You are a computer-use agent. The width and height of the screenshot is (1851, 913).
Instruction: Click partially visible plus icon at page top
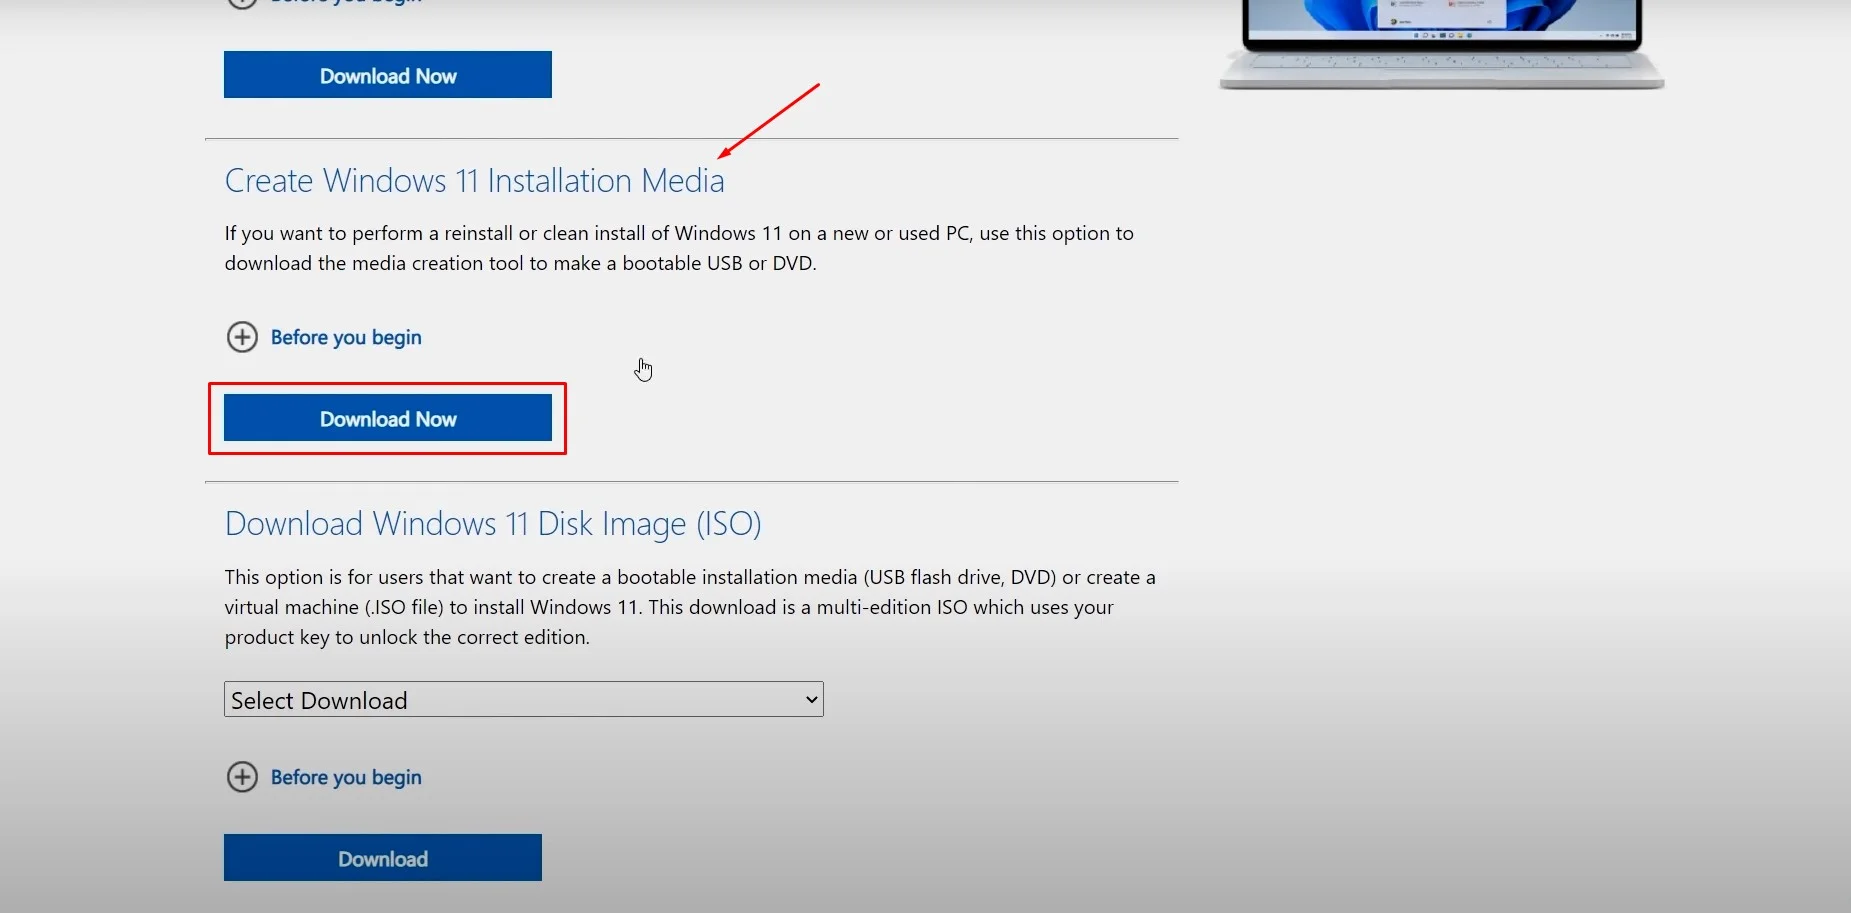pyautogui.click(x=242, y=3)
